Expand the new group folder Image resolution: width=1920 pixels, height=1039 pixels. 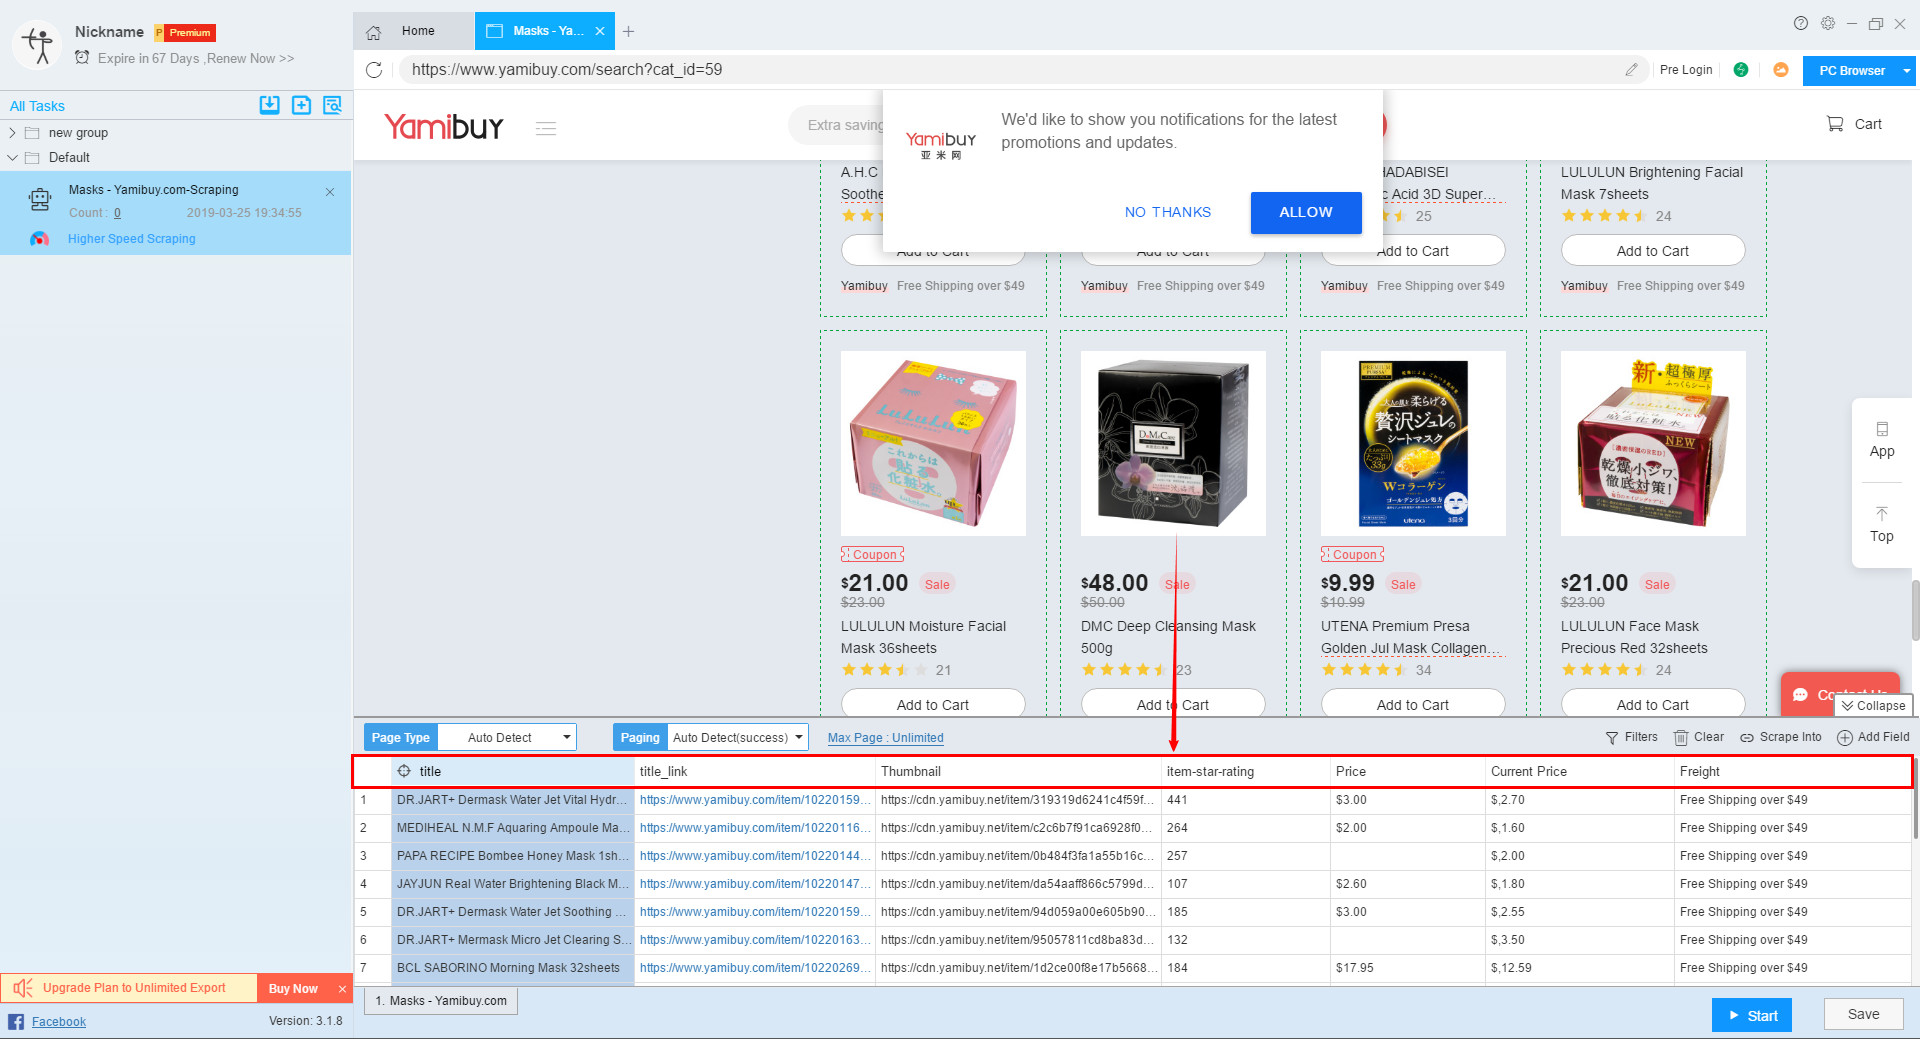click(x=12, y=133)
